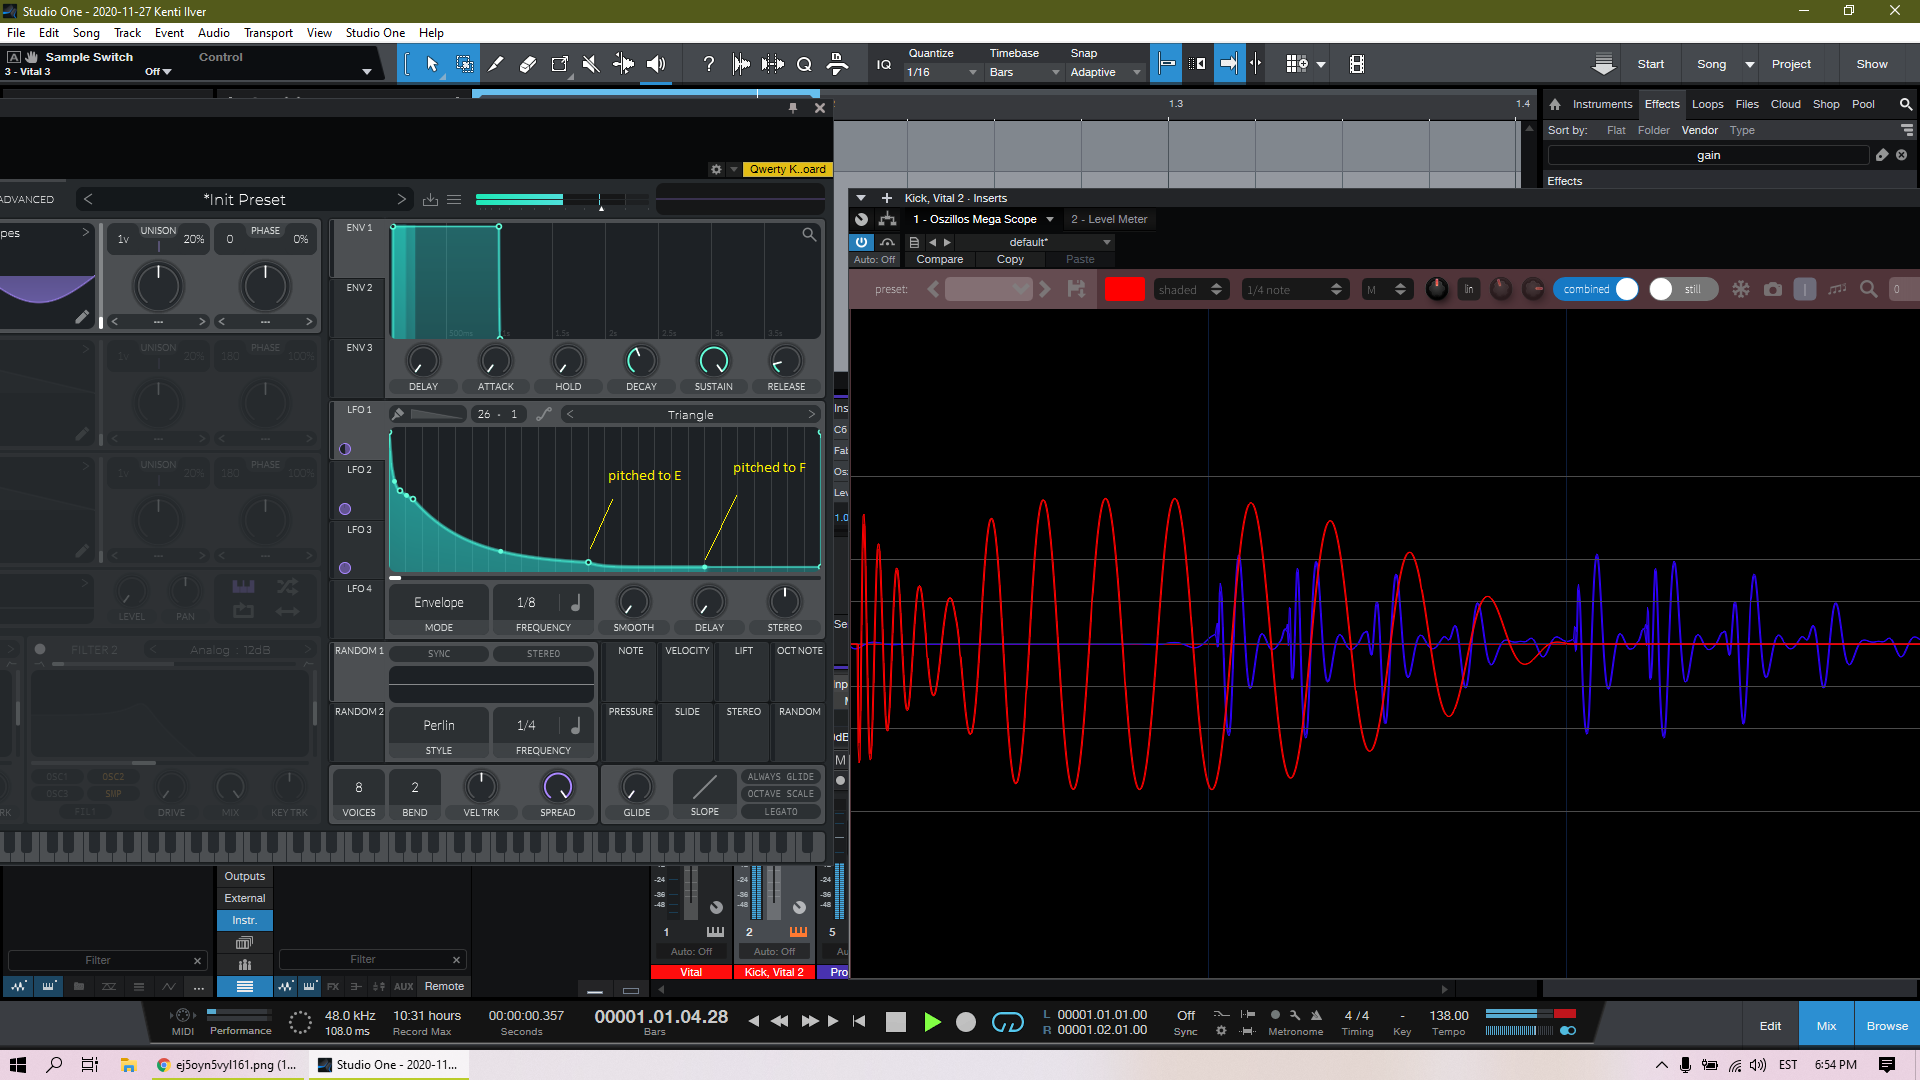This screenshot has height=1080, width=1920.
Task: Click the Start page button
Action: tap(1651, 64)
